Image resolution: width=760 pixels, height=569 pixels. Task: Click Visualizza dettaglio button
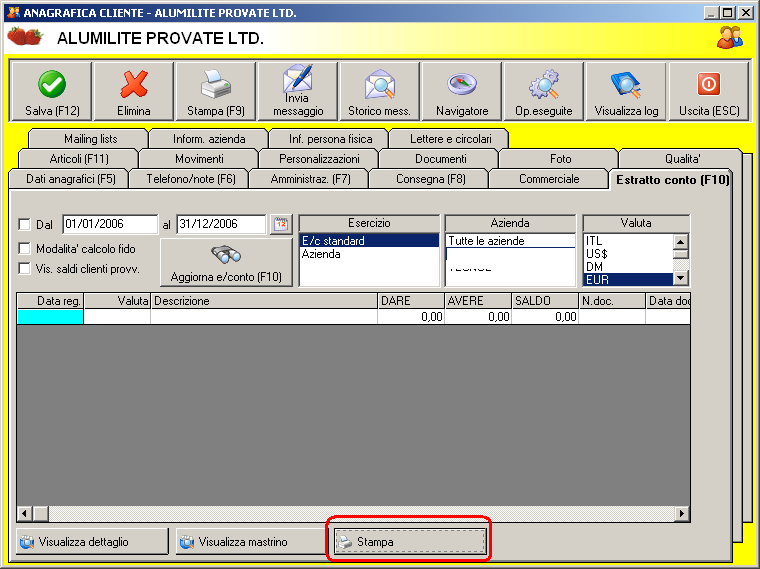(92, 541)
